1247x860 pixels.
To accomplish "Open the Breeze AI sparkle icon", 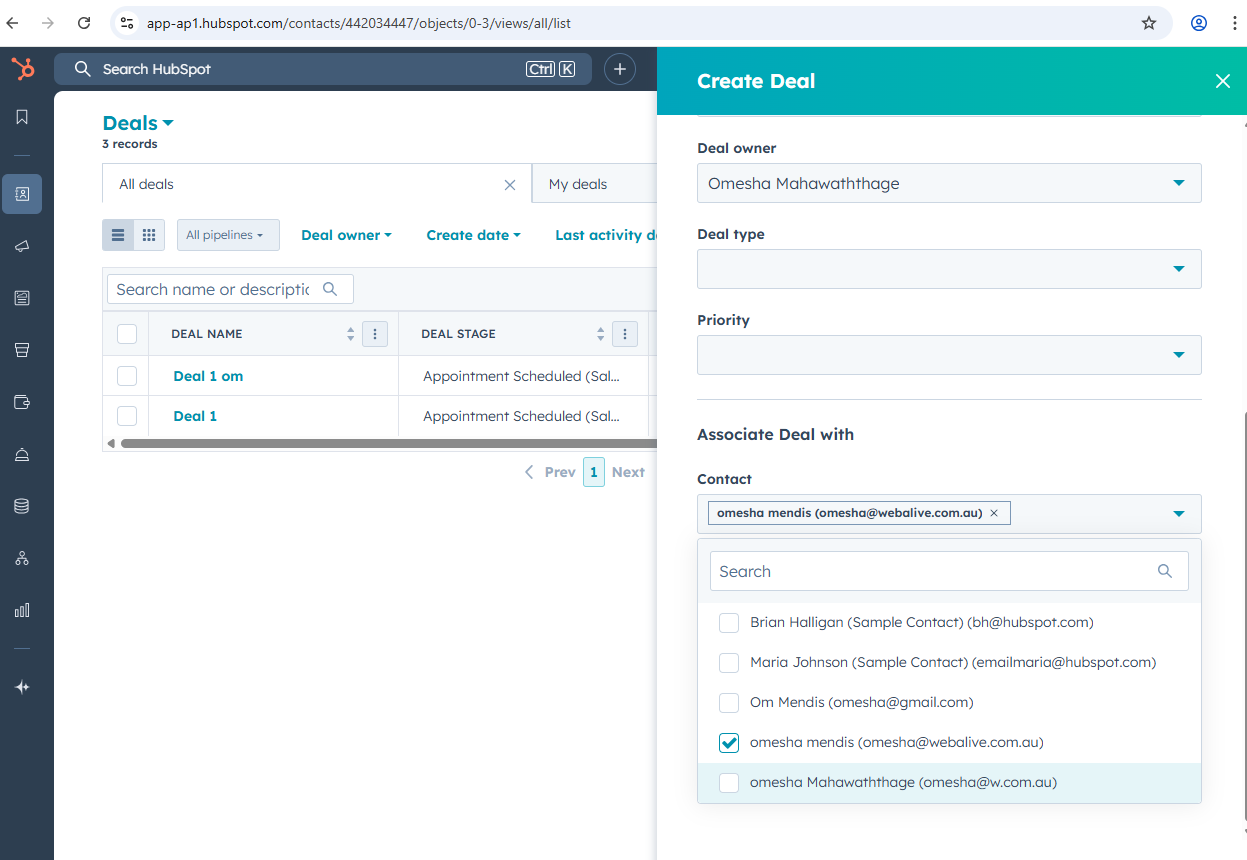I will pyautogui.click(x=22, y=687).
